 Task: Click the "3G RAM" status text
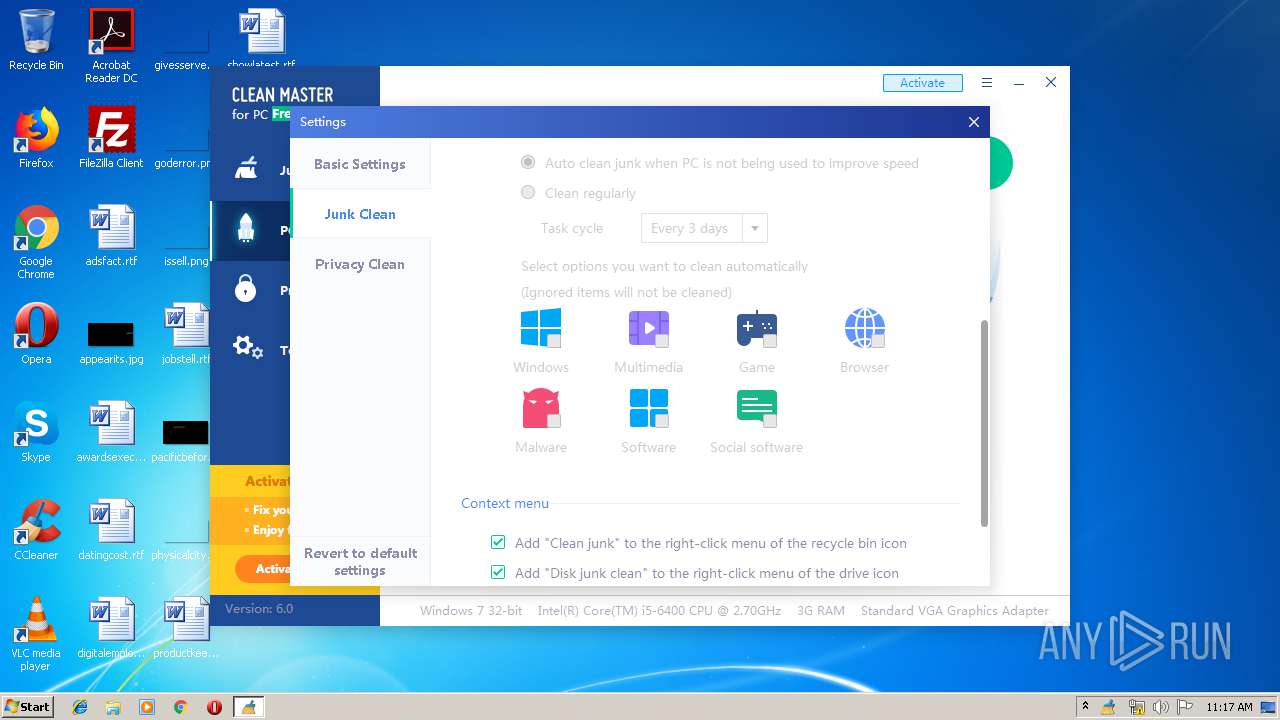821,610
